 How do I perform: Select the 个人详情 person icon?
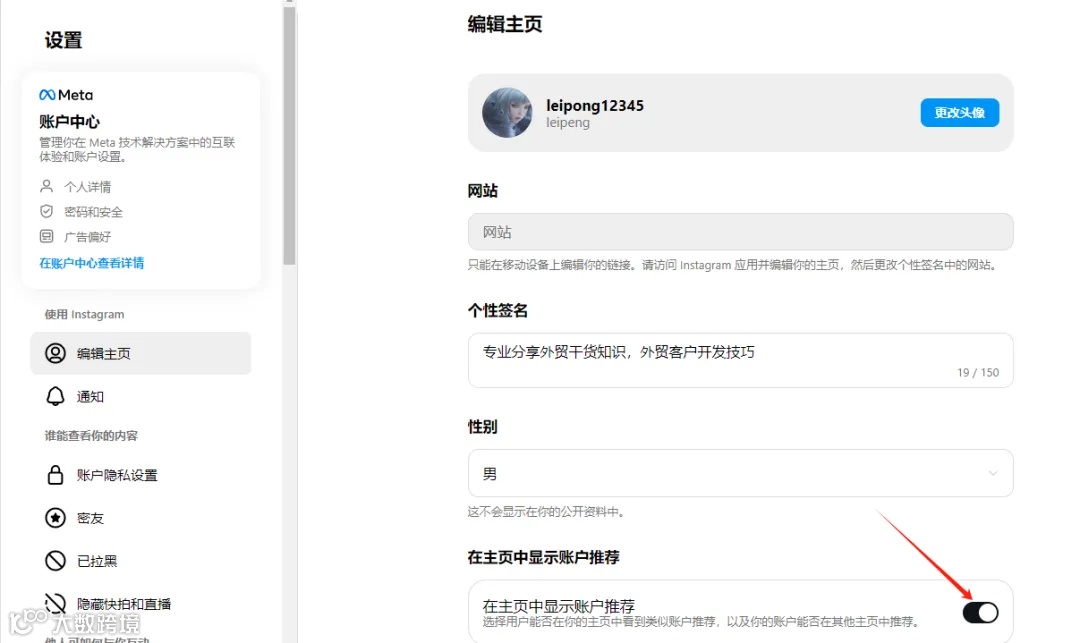click(48, 186)
